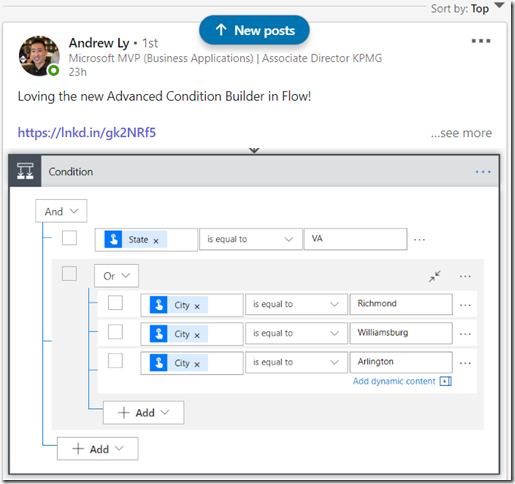515x484 pixels.
Task: Click the Richmond value field
Action: click(x=401, y=304)
